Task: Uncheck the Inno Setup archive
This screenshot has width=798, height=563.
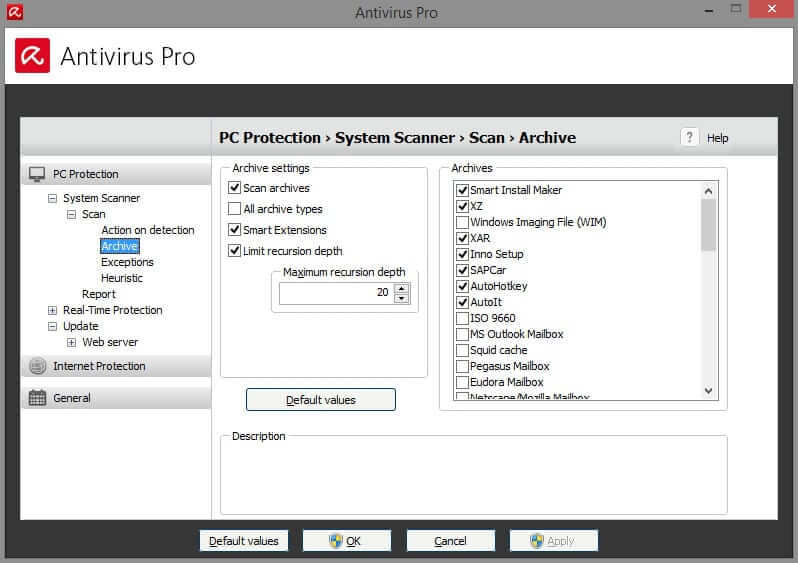Action: click(462, 254)
